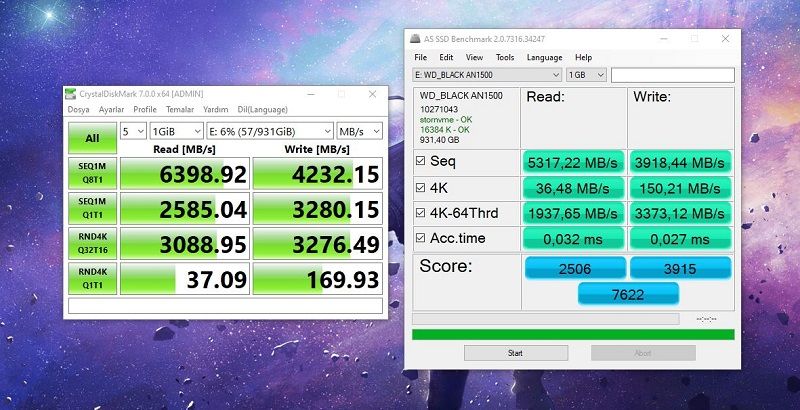Click the AS SSD Benchmark title bar icon
The image size is (800, 410).
[416, 39]
